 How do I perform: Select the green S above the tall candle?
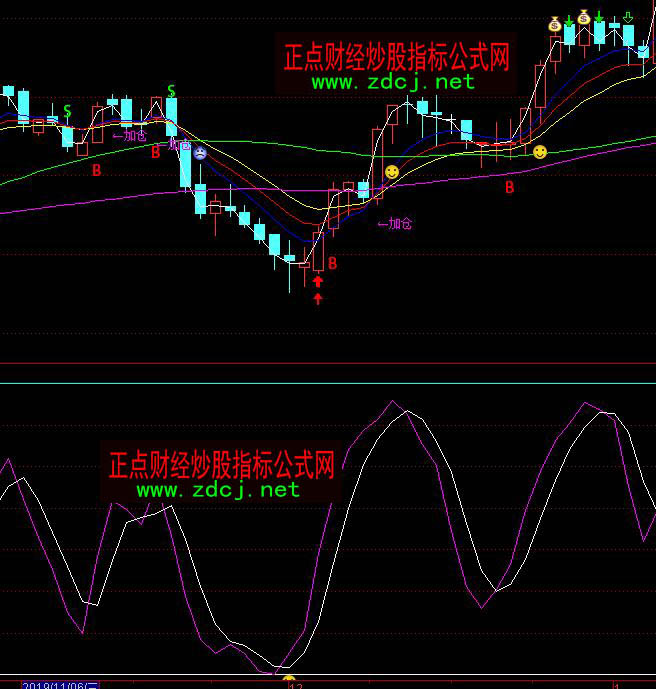coord(171,91)
